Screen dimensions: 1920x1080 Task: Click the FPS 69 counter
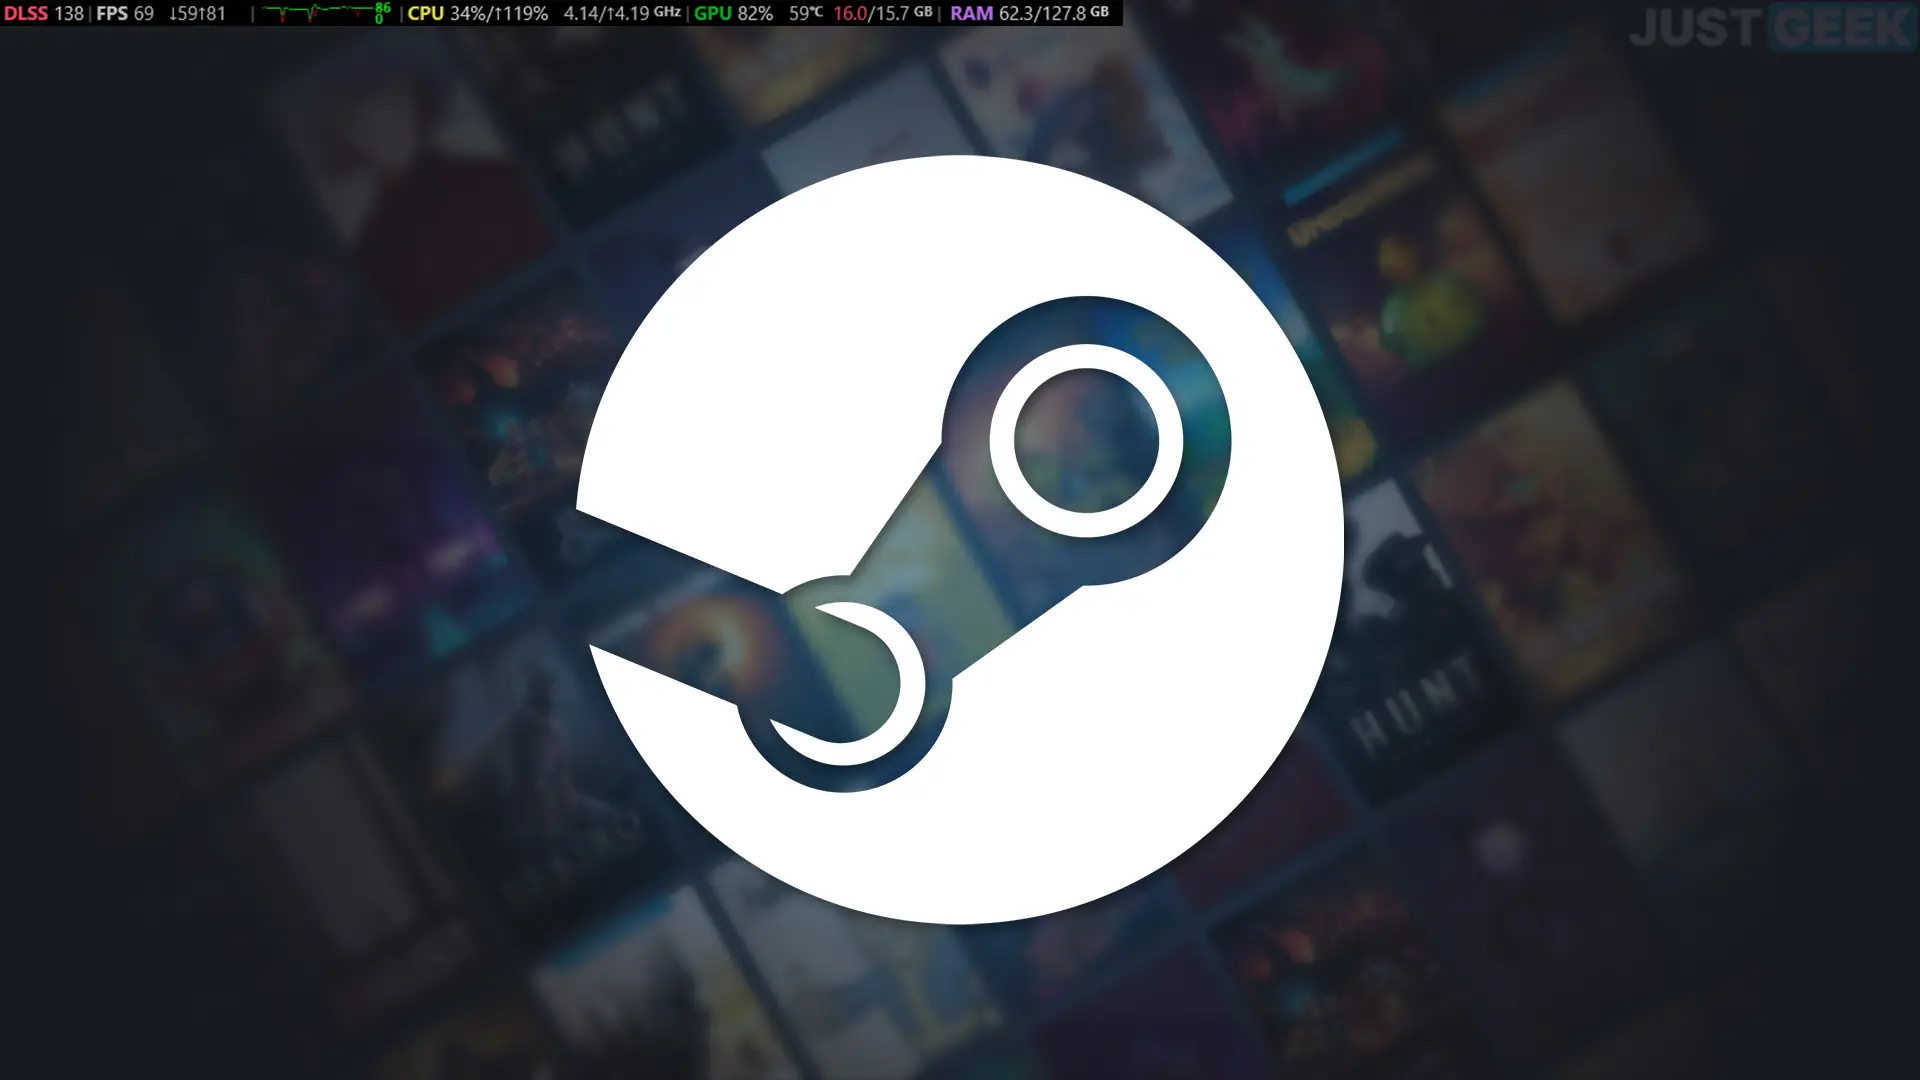125,13
